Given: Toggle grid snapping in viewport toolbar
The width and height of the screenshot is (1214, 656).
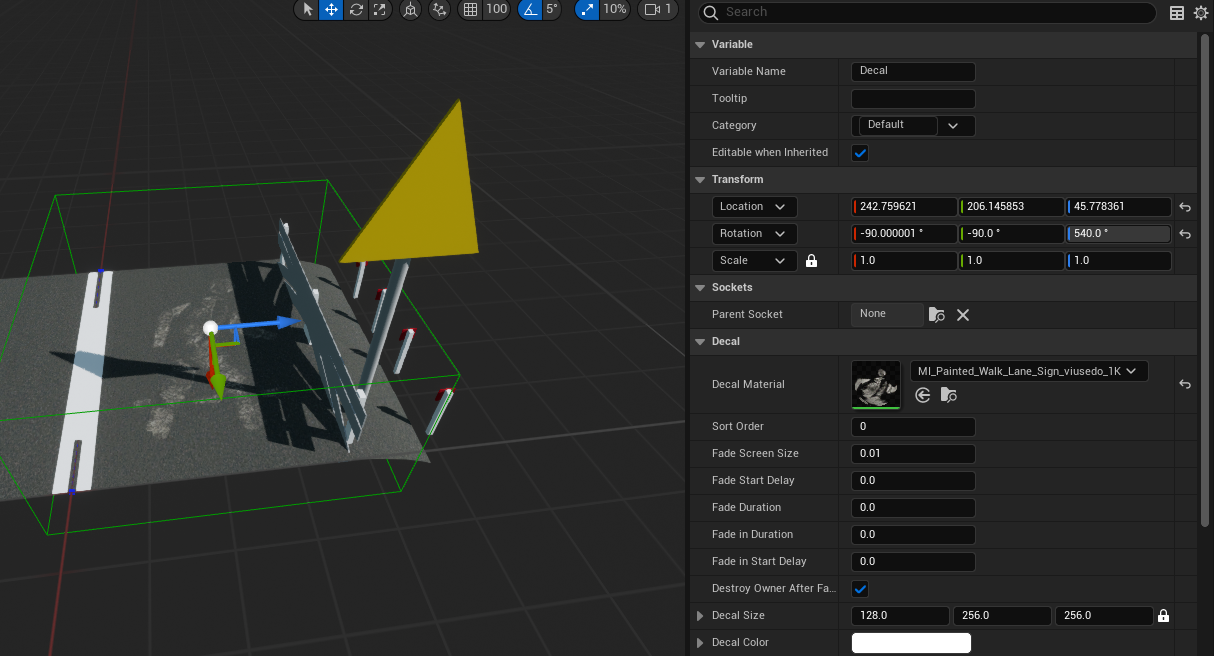Looking at the screenshot, I should tap(470, 9).
